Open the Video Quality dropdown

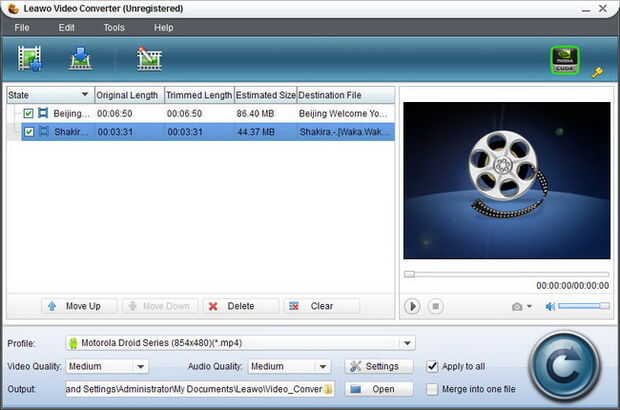click(x=140, y=367)
